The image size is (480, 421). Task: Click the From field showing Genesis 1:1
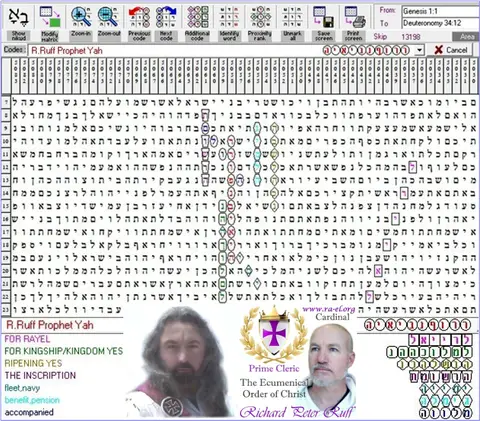click(440, 11)
